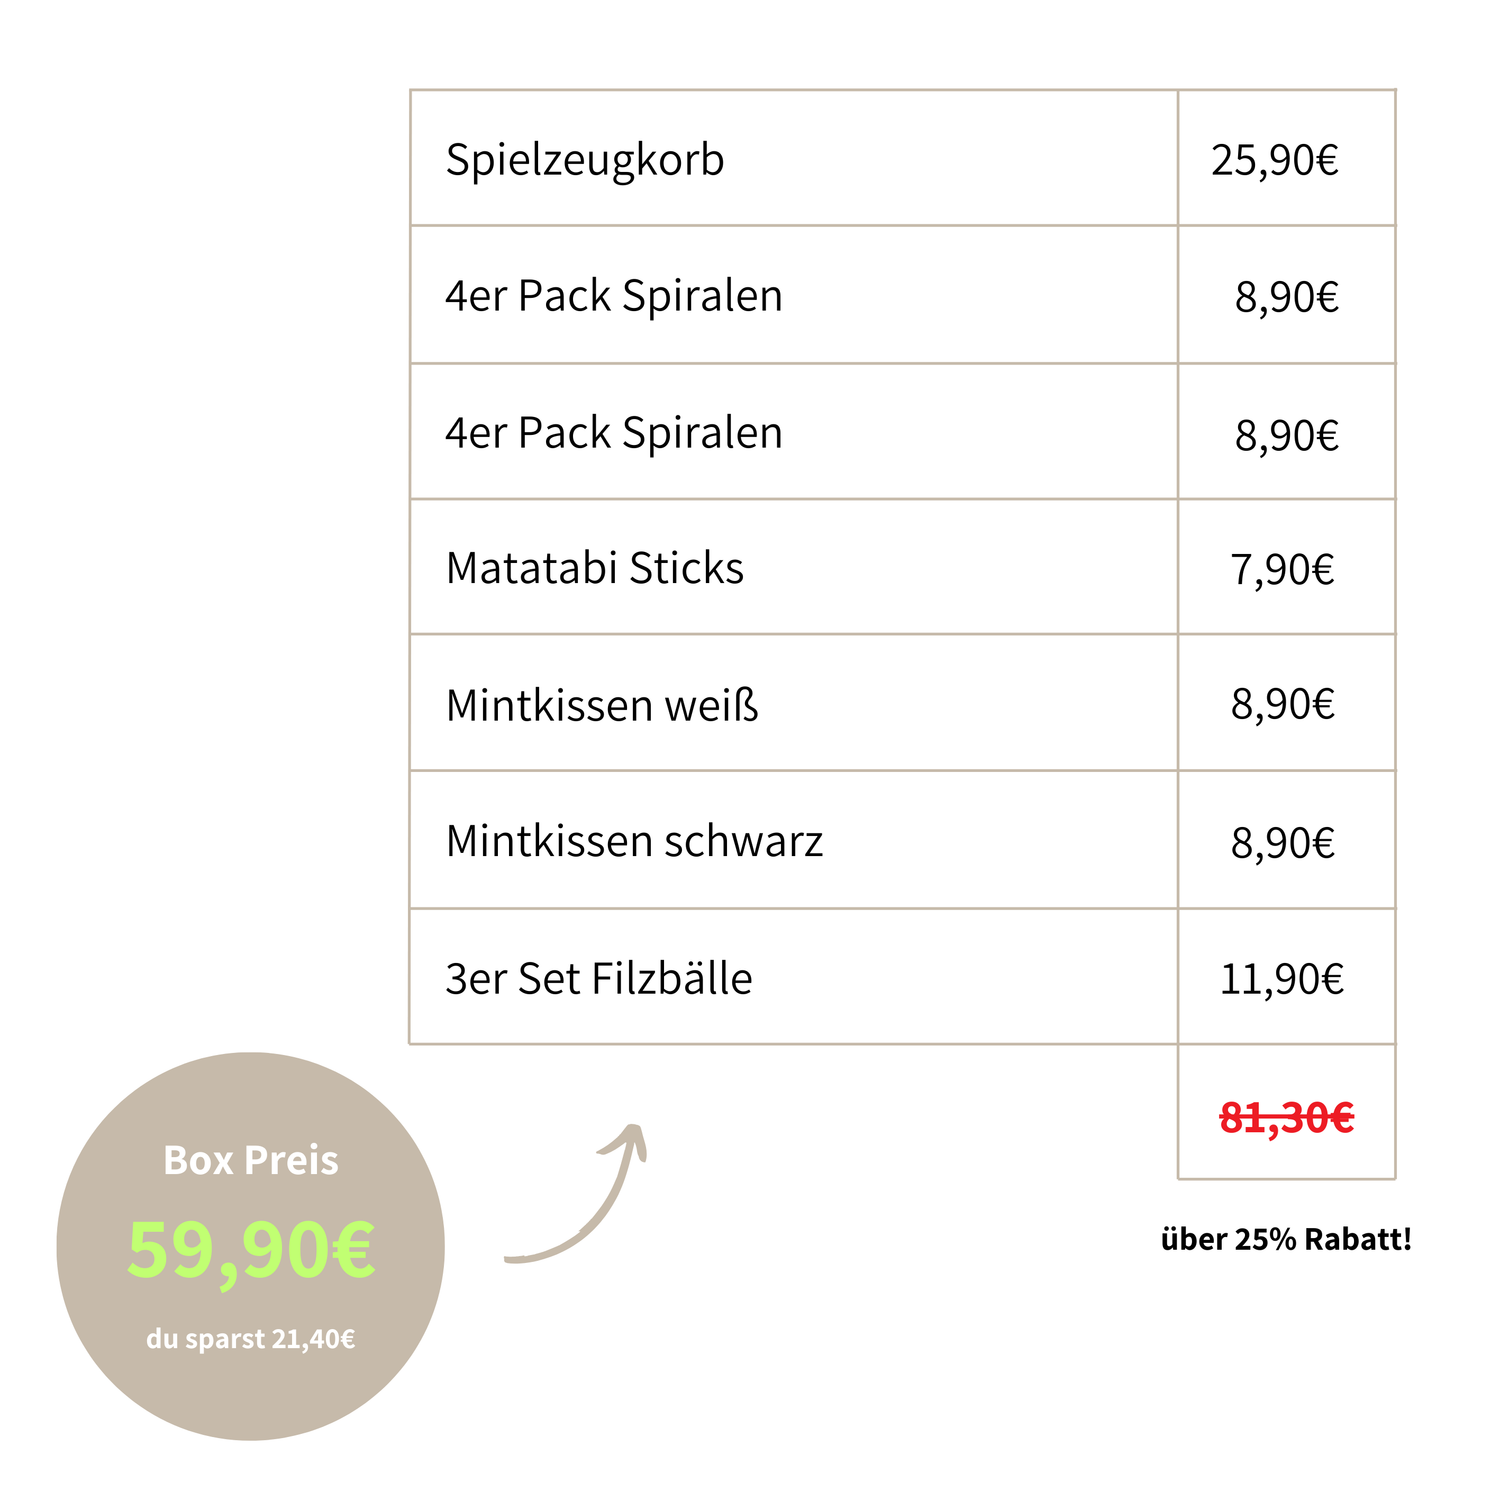Click the über 25% Rabatt text
The image size is (1500, 1500).
pyautogui.click(x=1286, y=1239)
